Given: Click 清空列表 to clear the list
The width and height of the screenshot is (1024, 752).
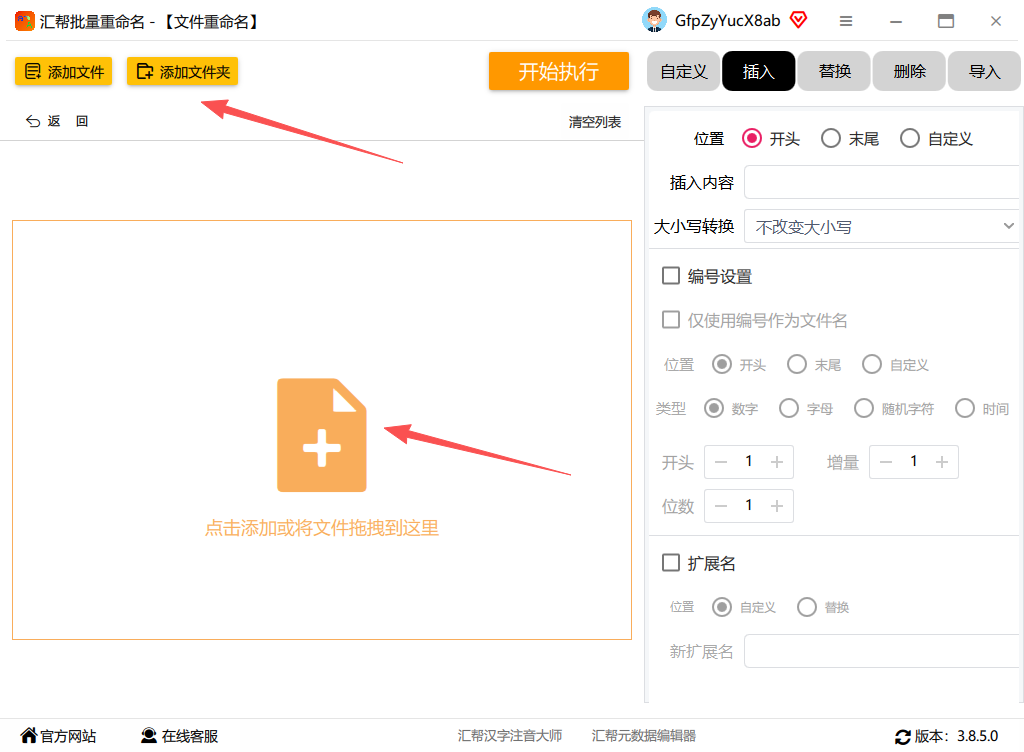Looking at the screenshot, I should (594, 122).
